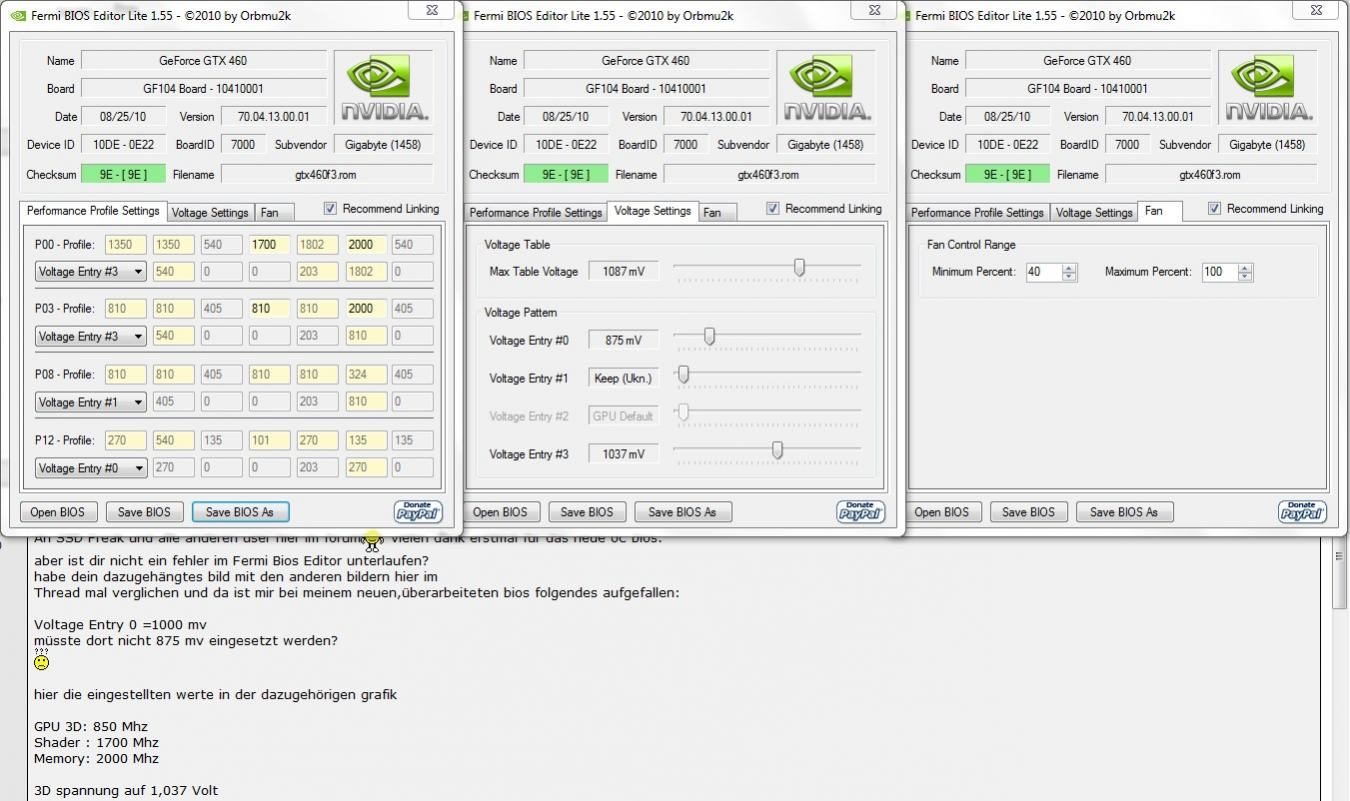Open the P00 profile Voltage Entry #3 dropdown
Screen dimensions: 1350x801
(91, 271)
